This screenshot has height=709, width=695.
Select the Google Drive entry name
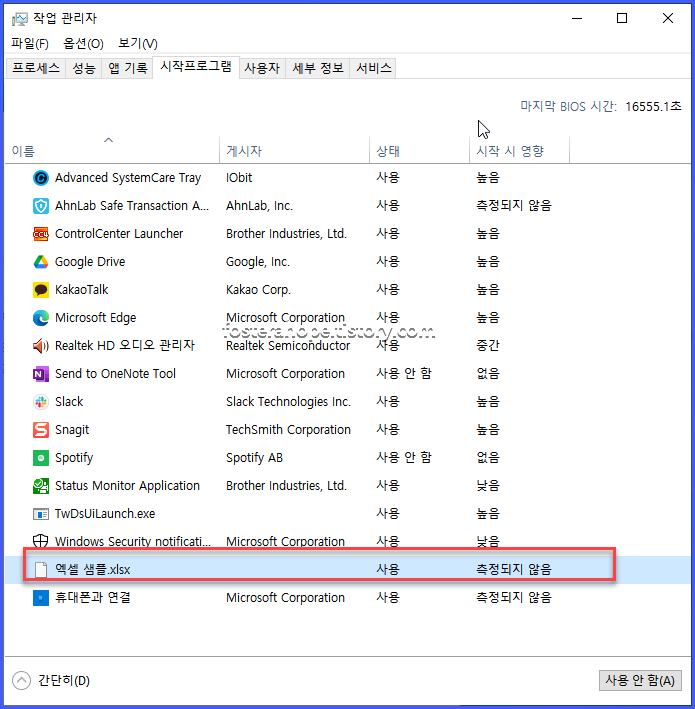click(90, 262)
